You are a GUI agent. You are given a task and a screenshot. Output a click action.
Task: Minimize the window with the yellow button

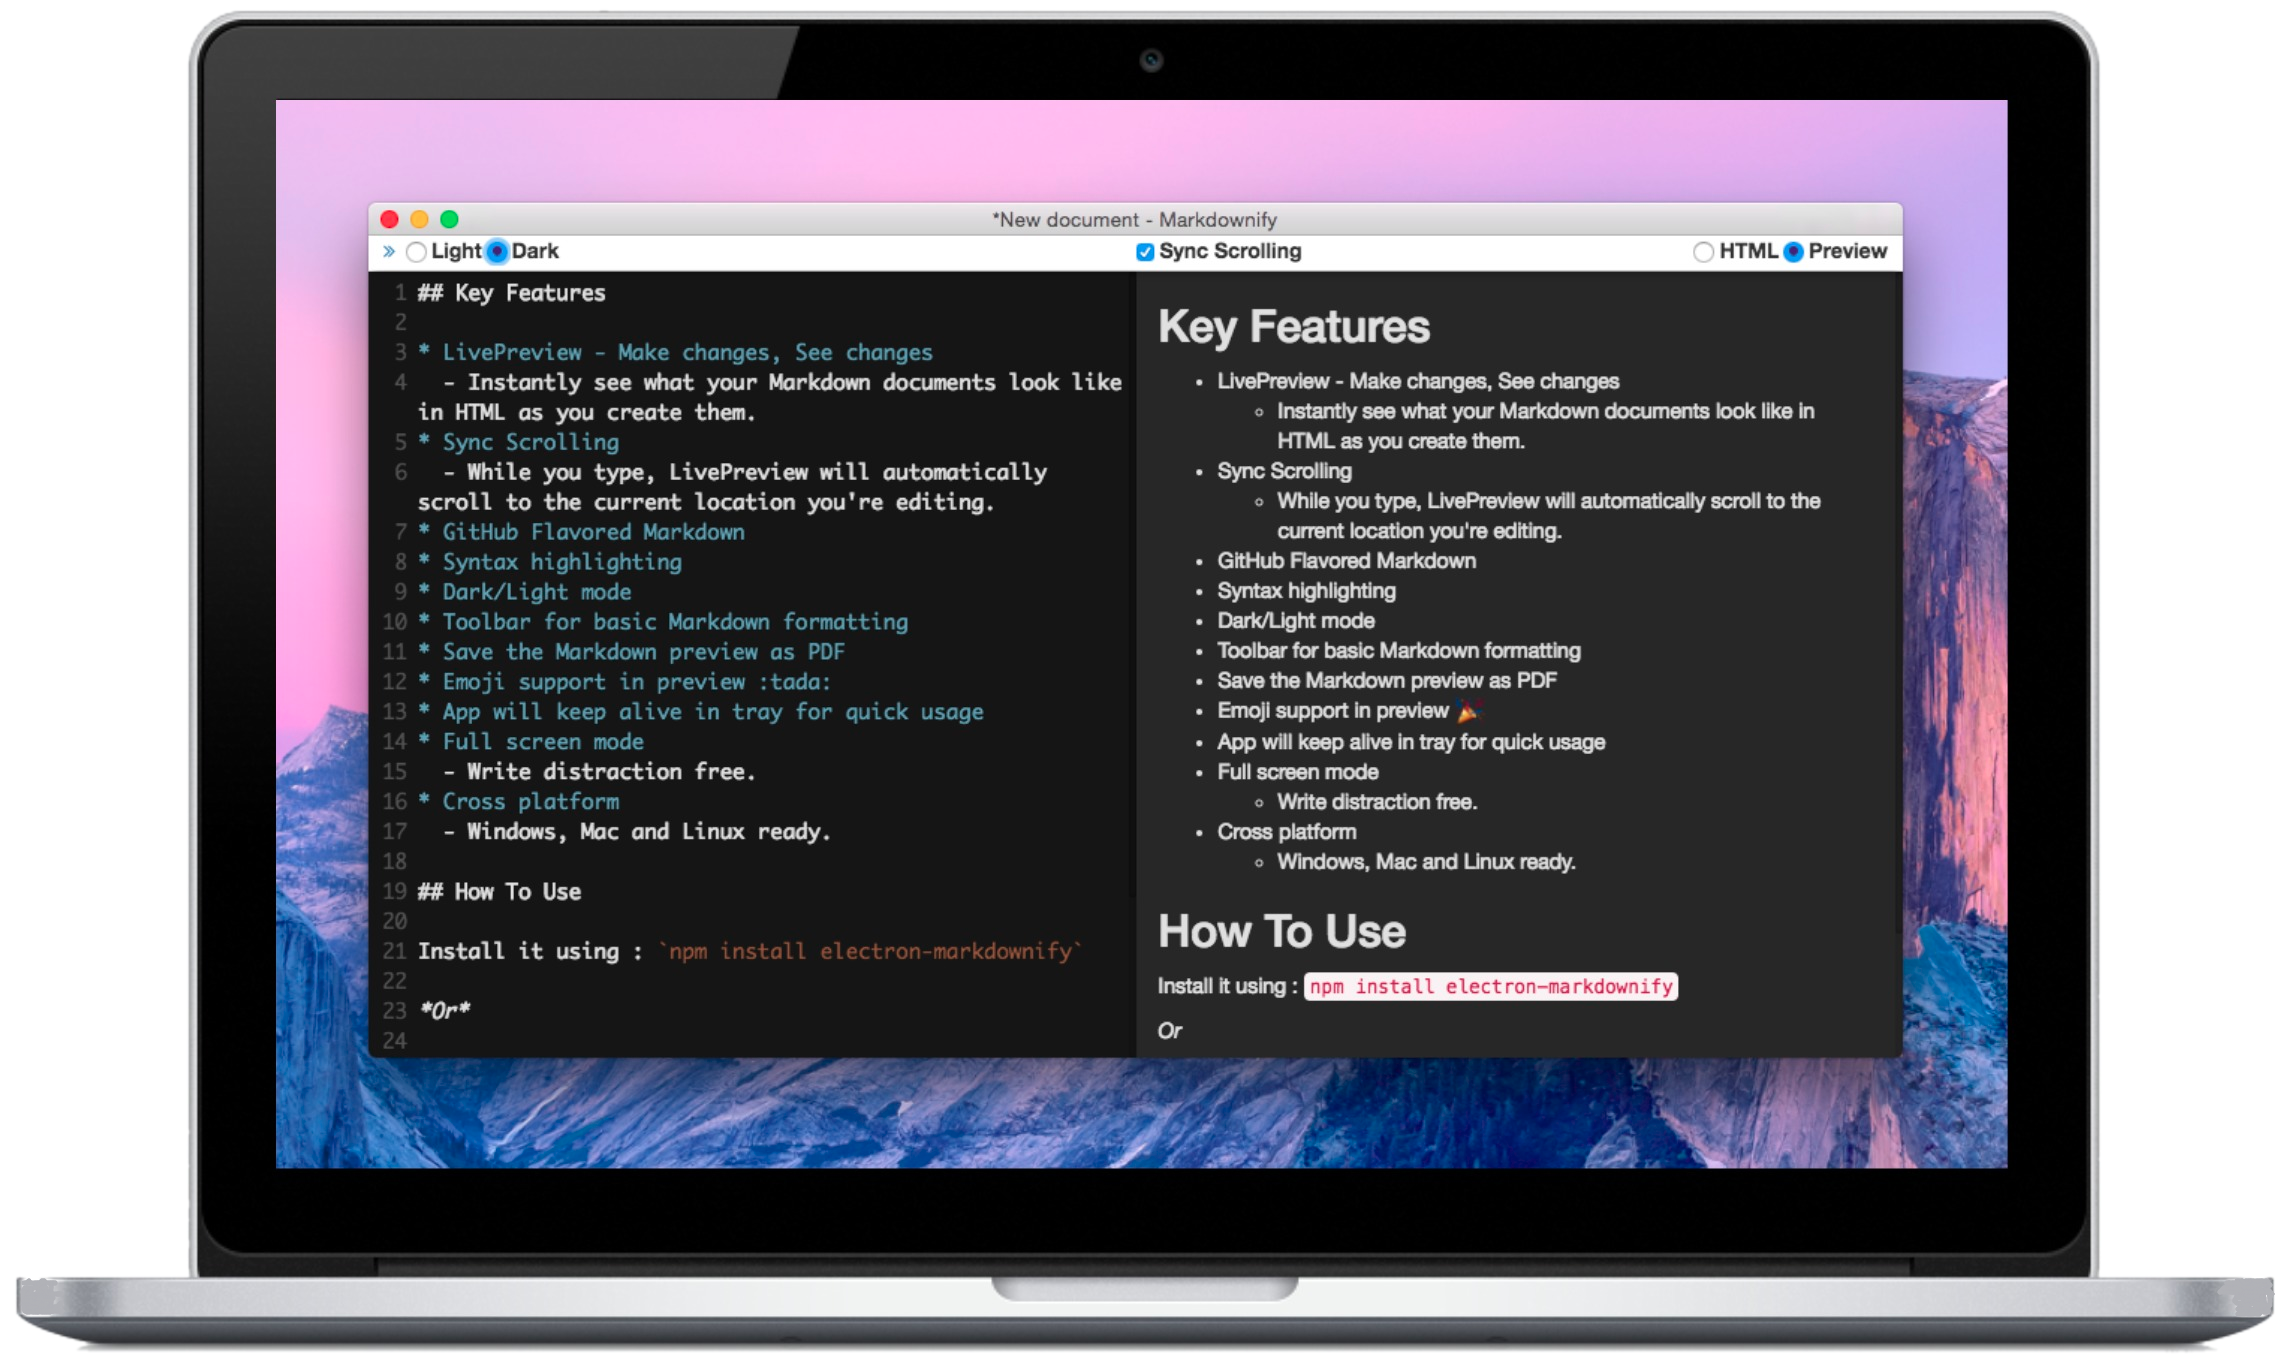pyautogui.click(x=420, y=219)
